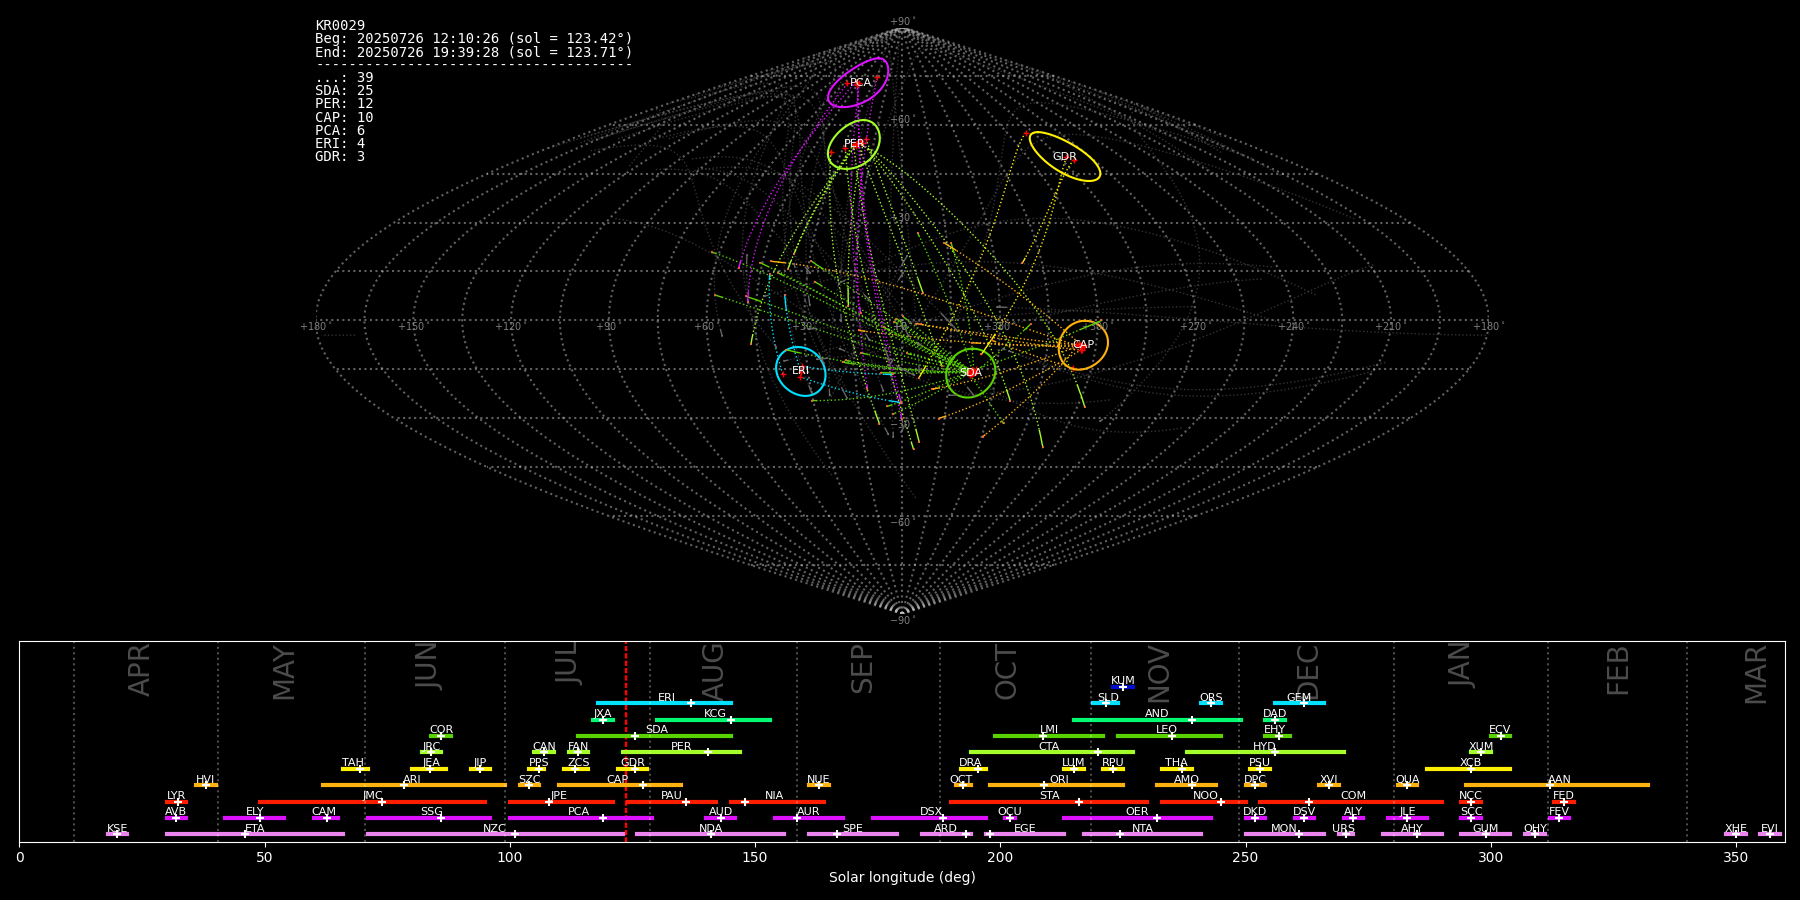1800x900 pixels.
Task: Select the SPE shower bar in timeline
Action: pyautogui.click(x=852, y=833)
